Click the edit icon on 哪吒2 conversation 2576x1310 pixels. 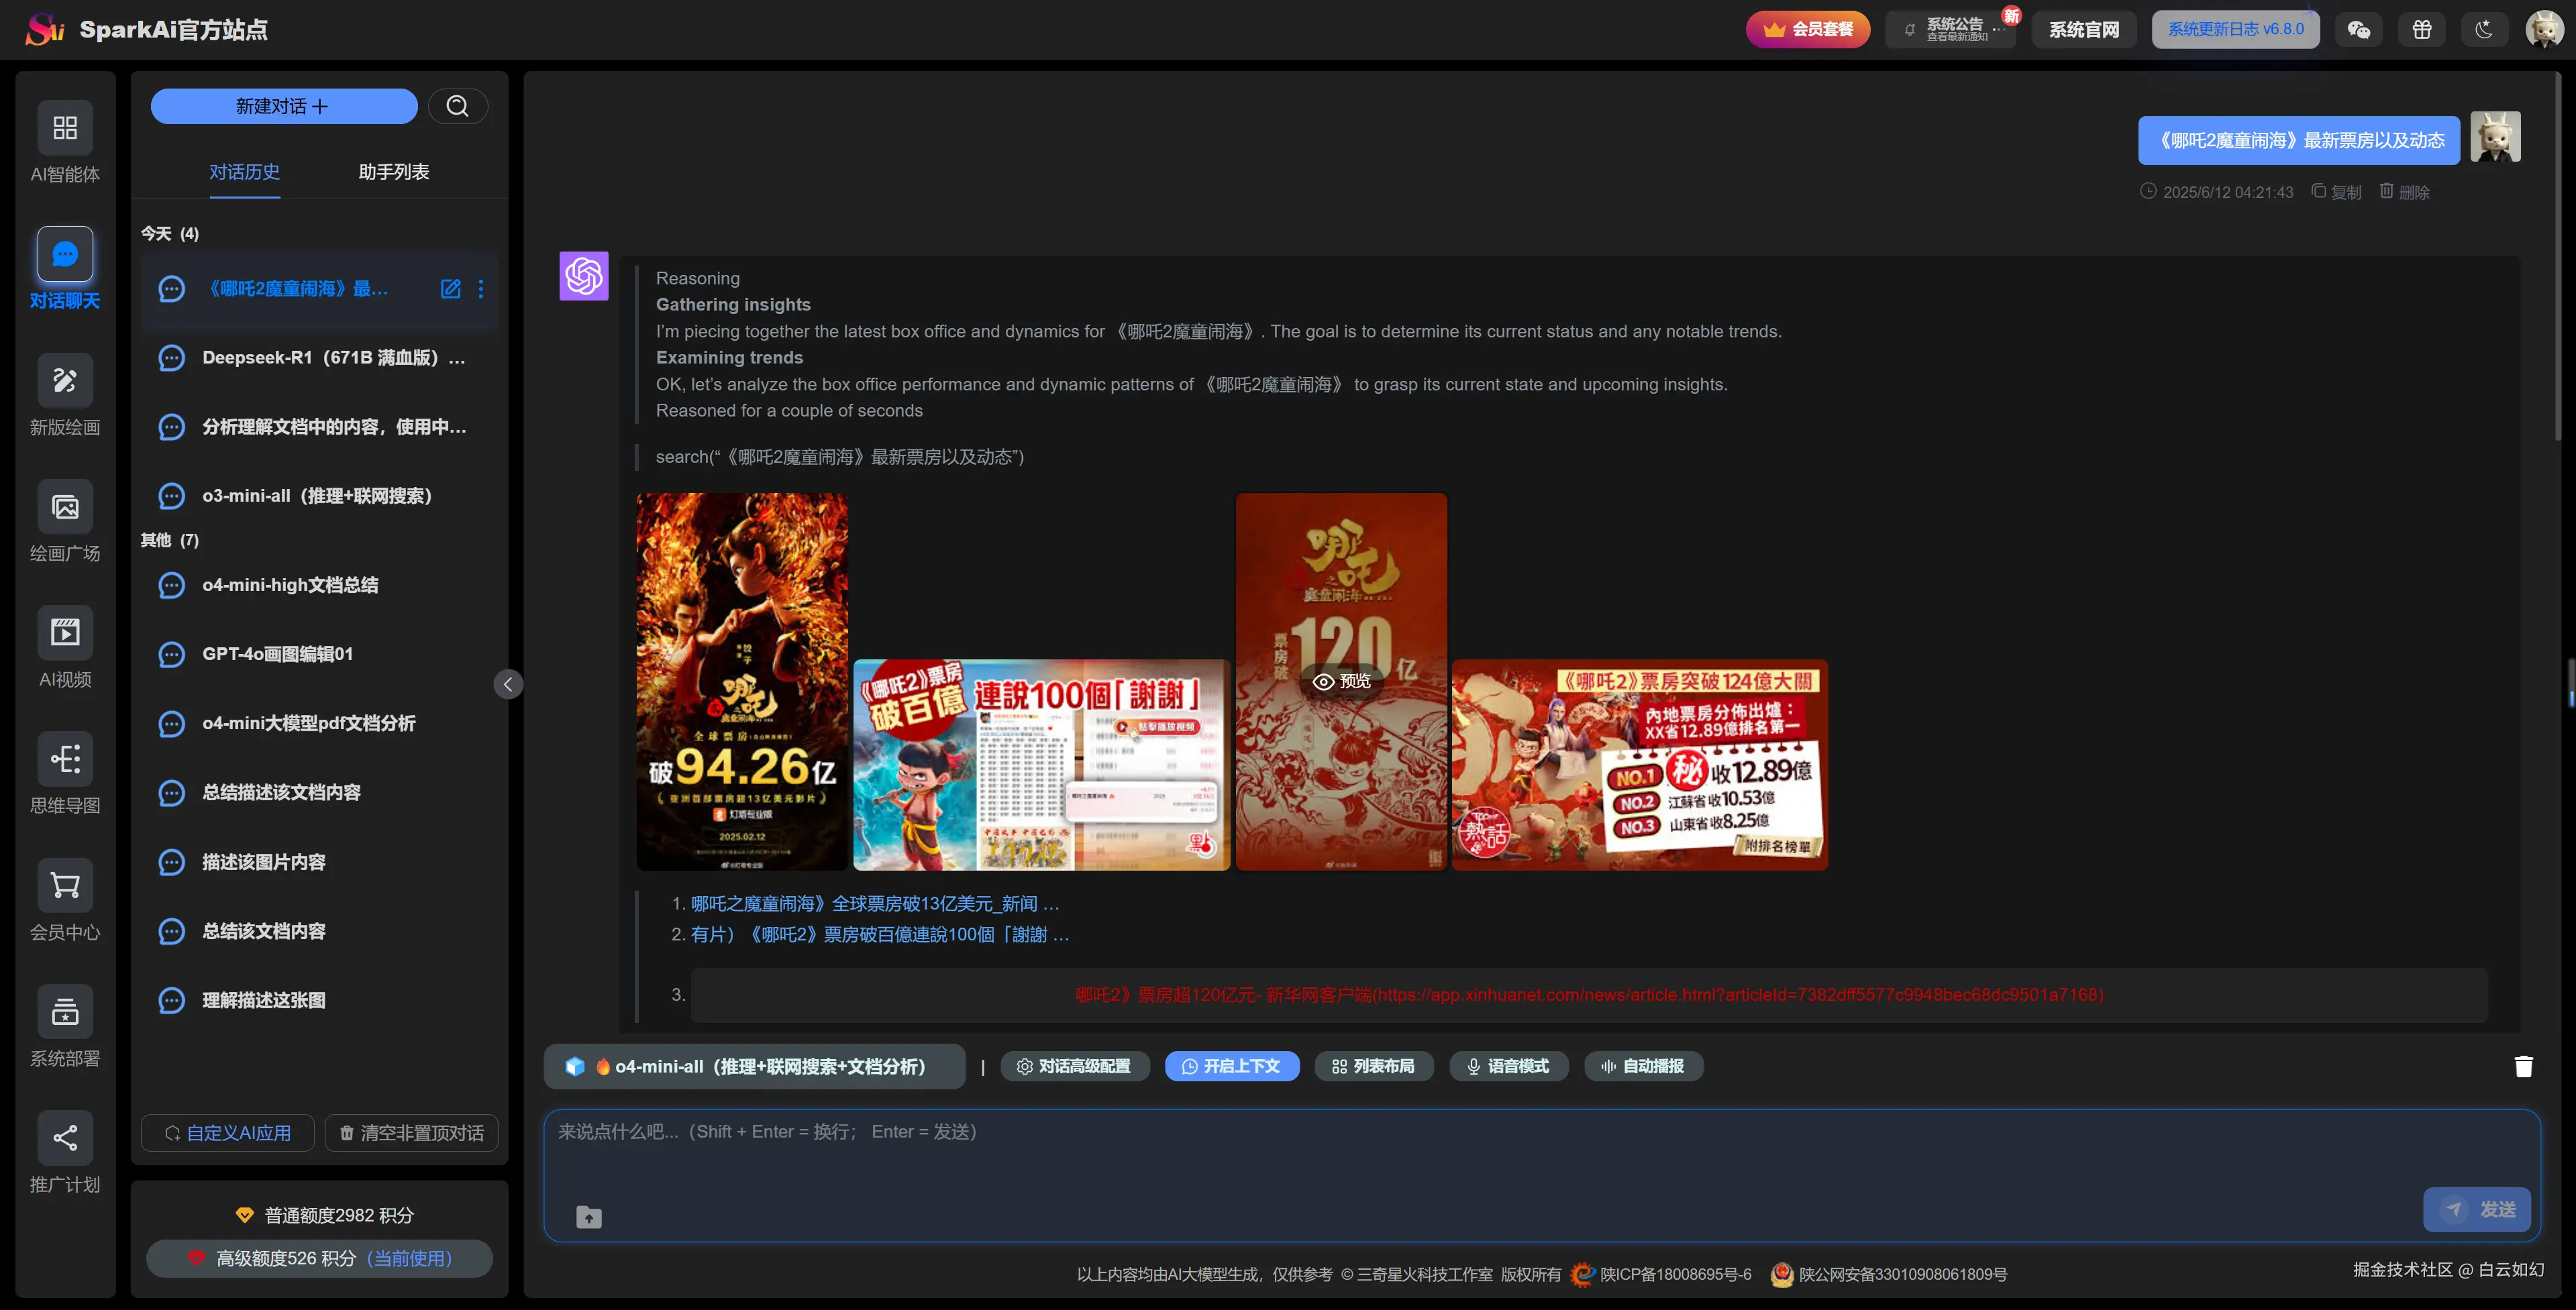[451, 289]
